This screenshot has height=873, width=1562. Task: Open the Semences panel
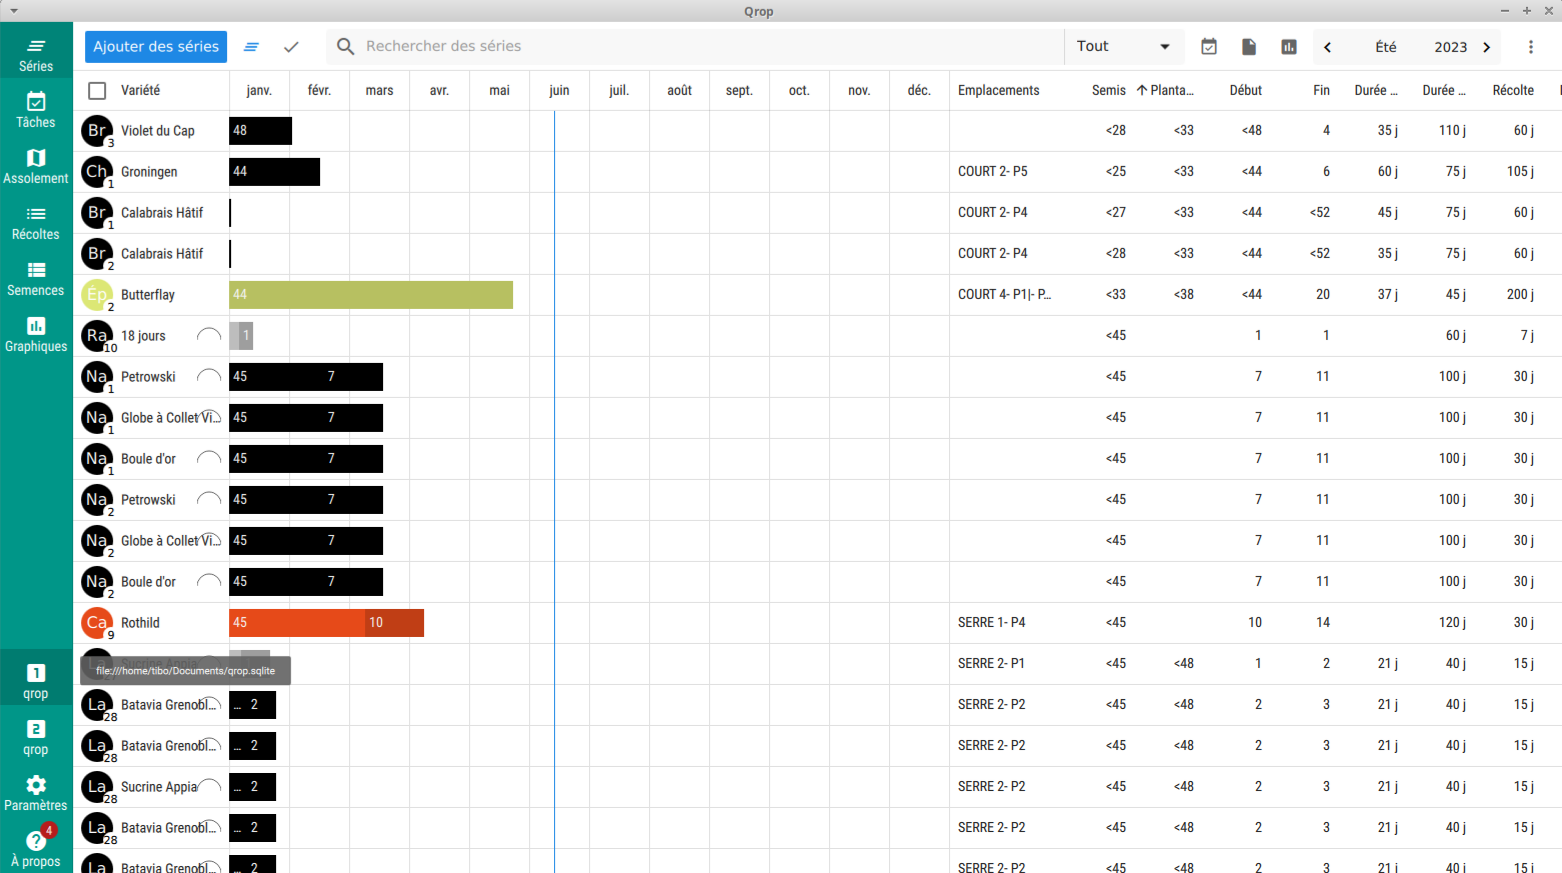35,278
